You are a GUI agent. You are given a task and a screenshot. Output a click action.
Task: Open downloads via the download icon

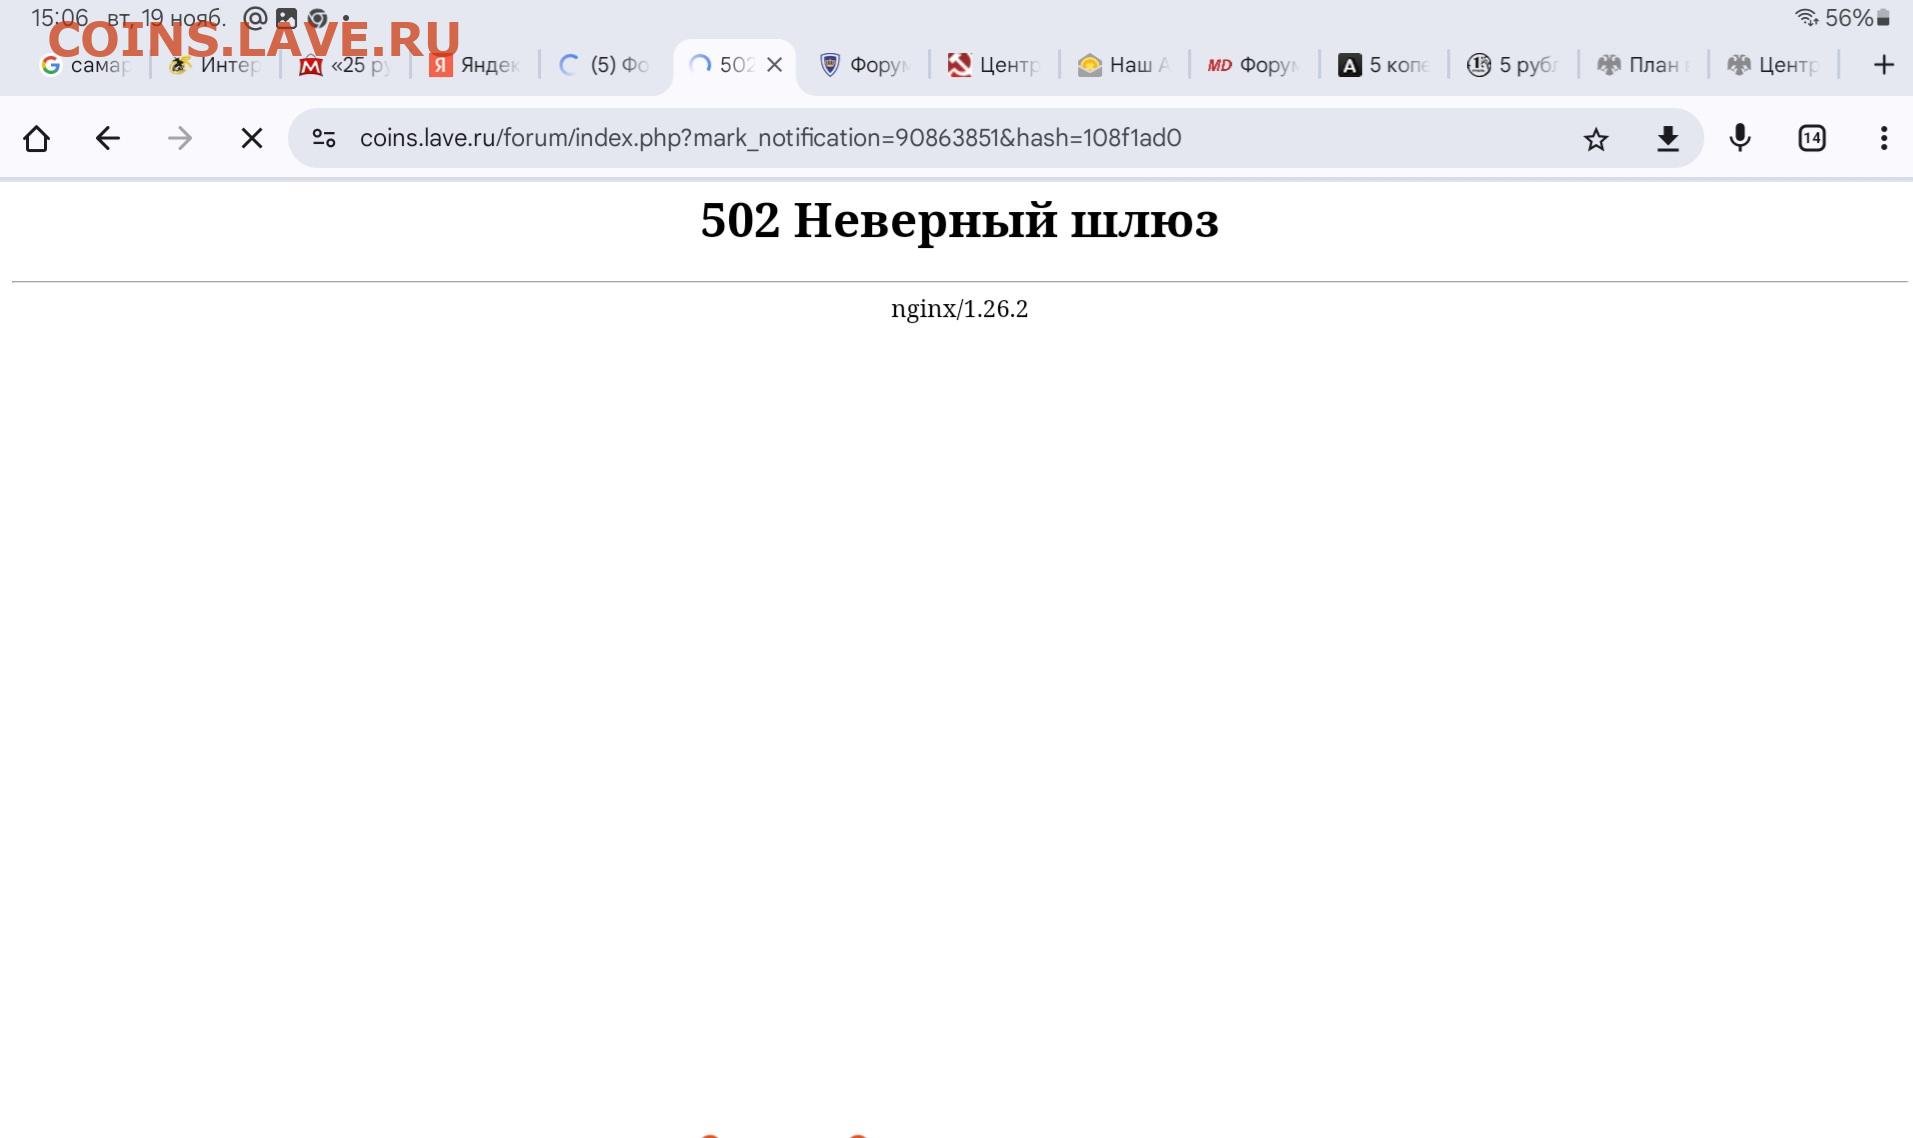[1668, 139]
